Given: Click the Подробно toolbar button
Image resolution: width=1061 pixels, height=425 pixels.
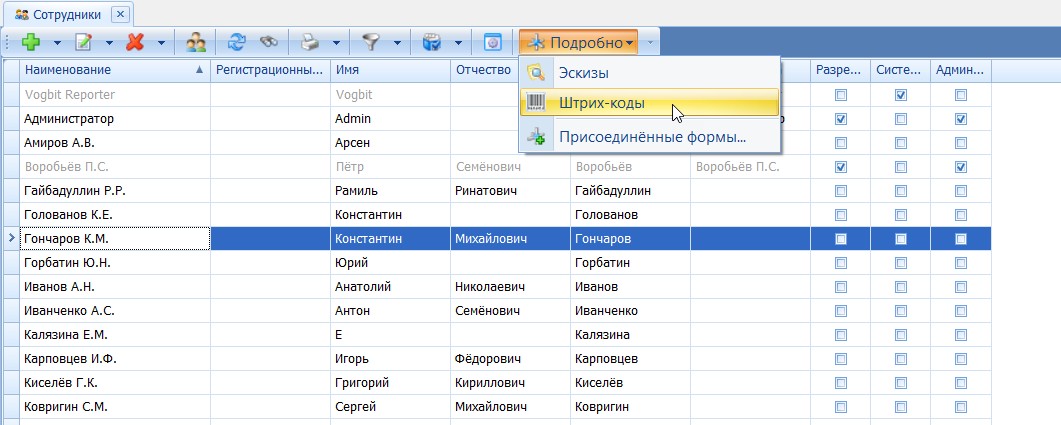Looking at the screenshot, I should pyautogui.click(x=579, y=43).
